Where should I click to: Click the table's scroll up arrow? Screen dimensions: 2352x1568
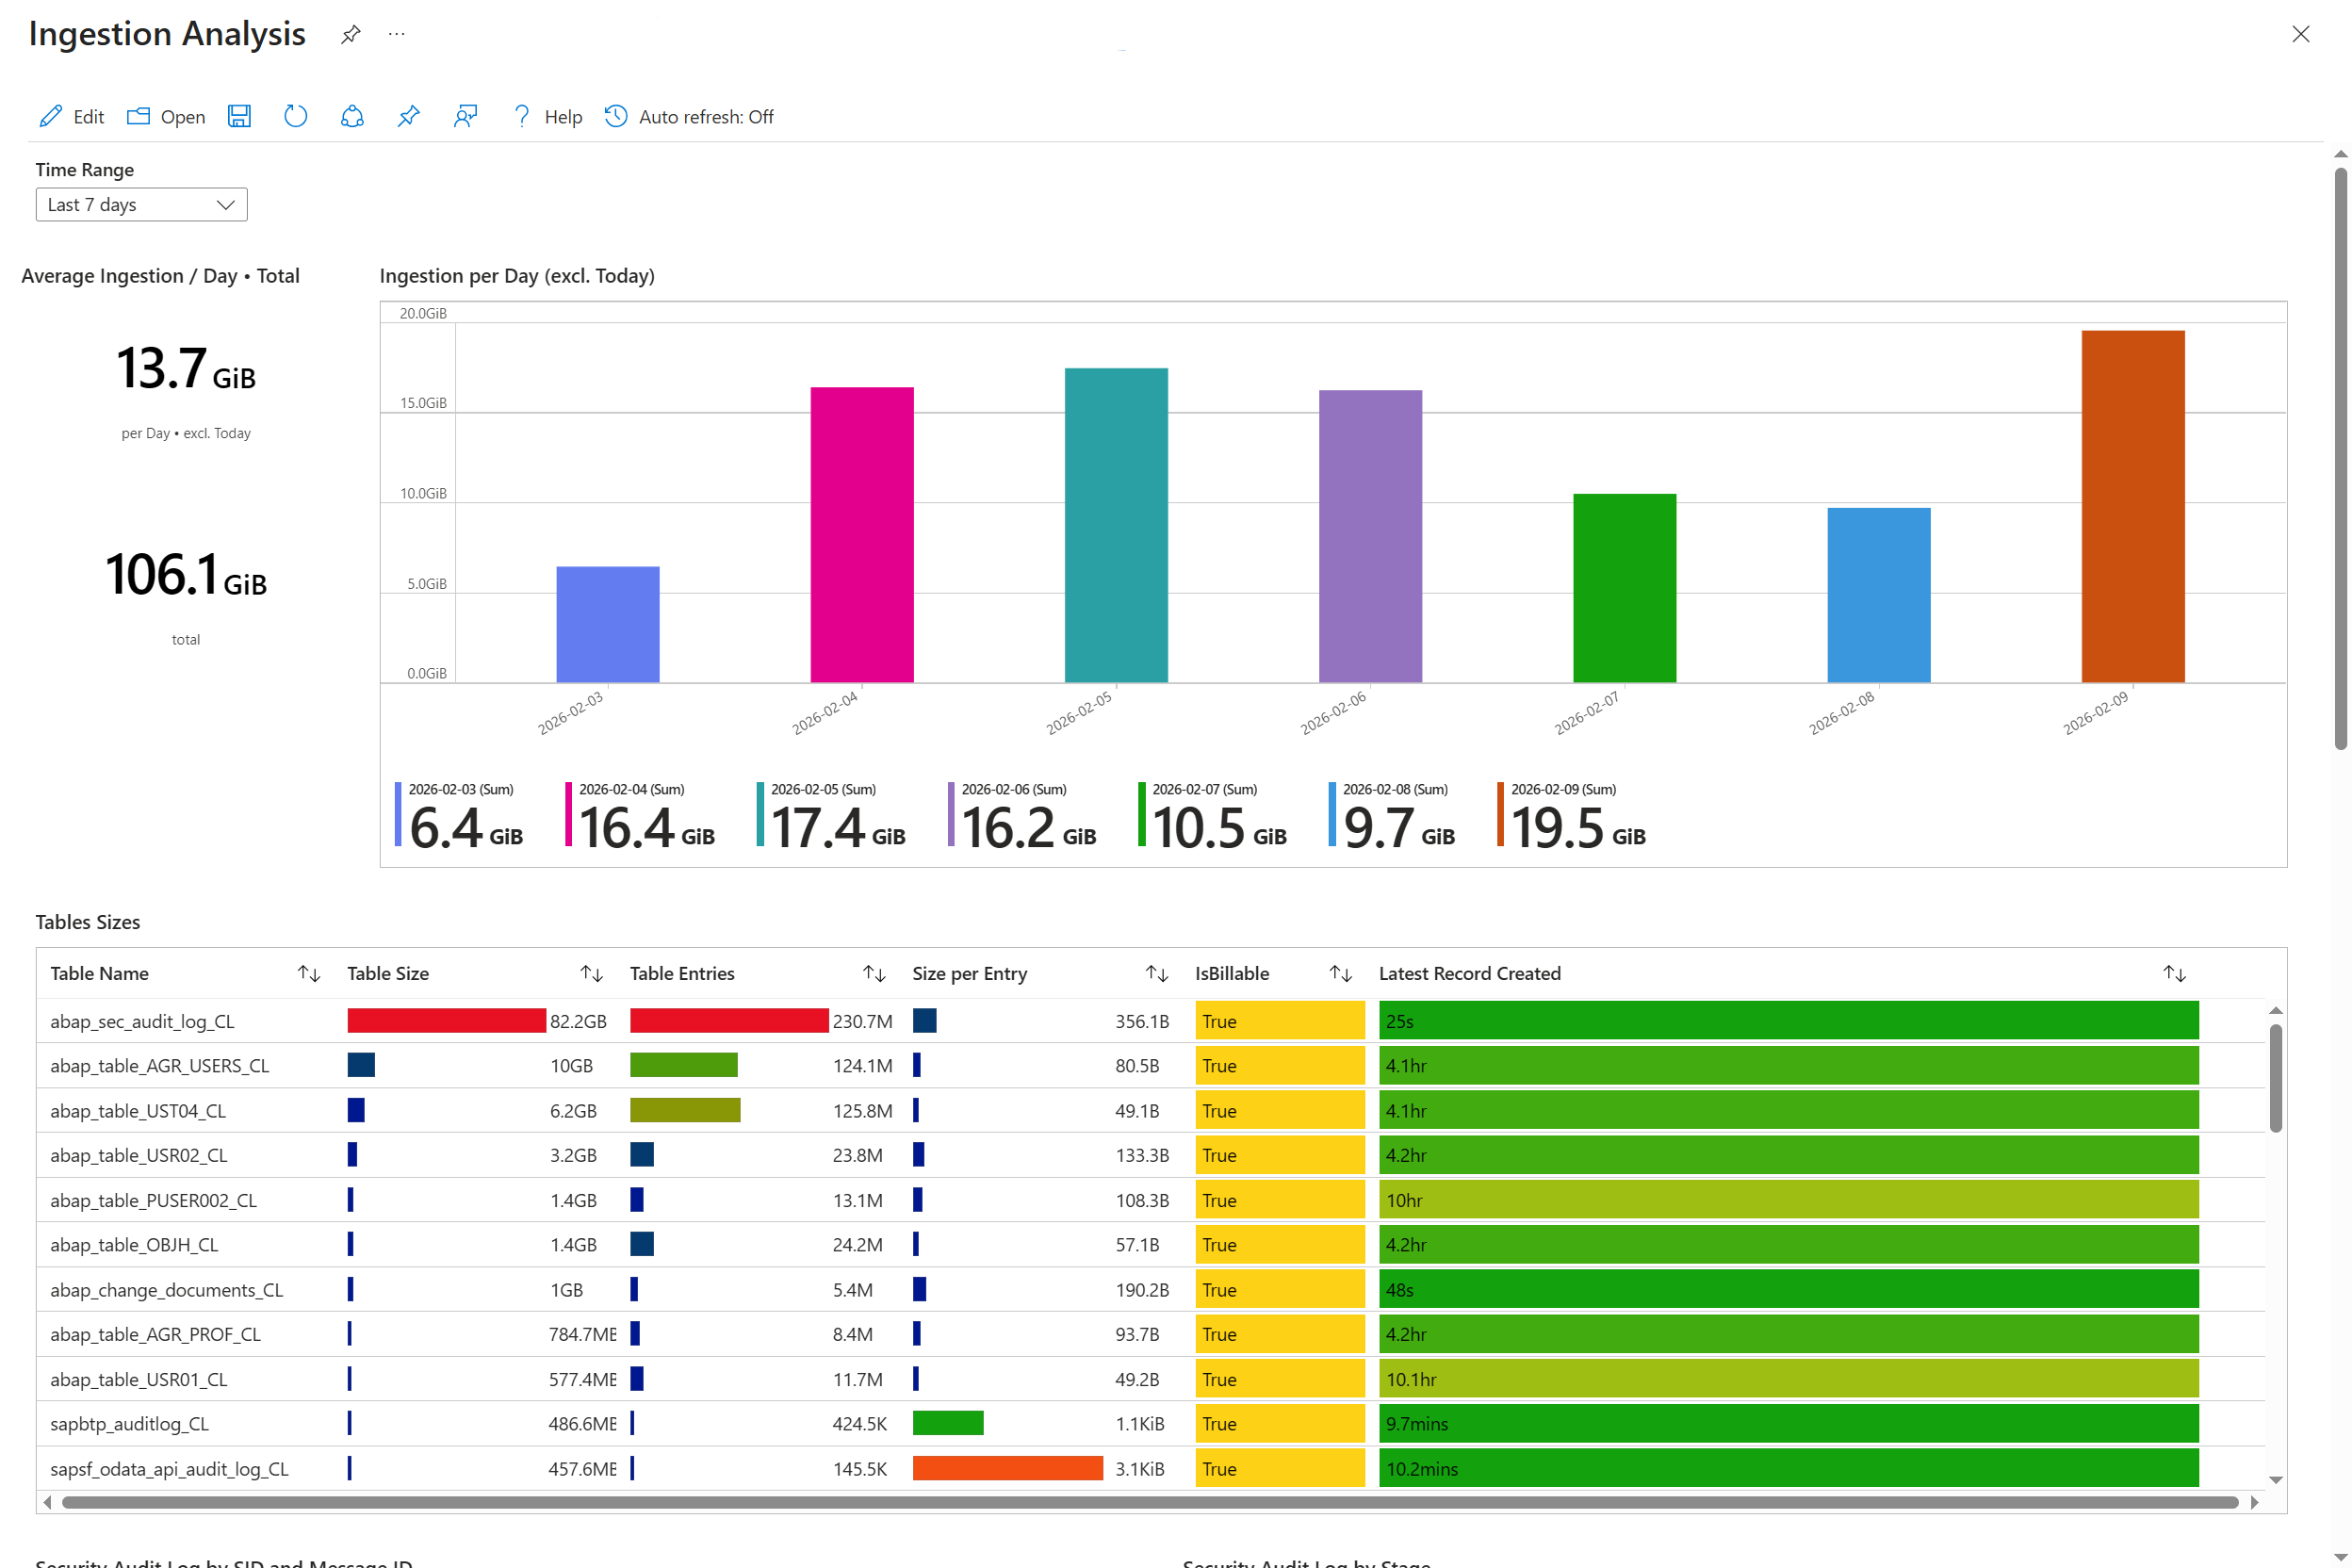[x=2276, y=1010]
